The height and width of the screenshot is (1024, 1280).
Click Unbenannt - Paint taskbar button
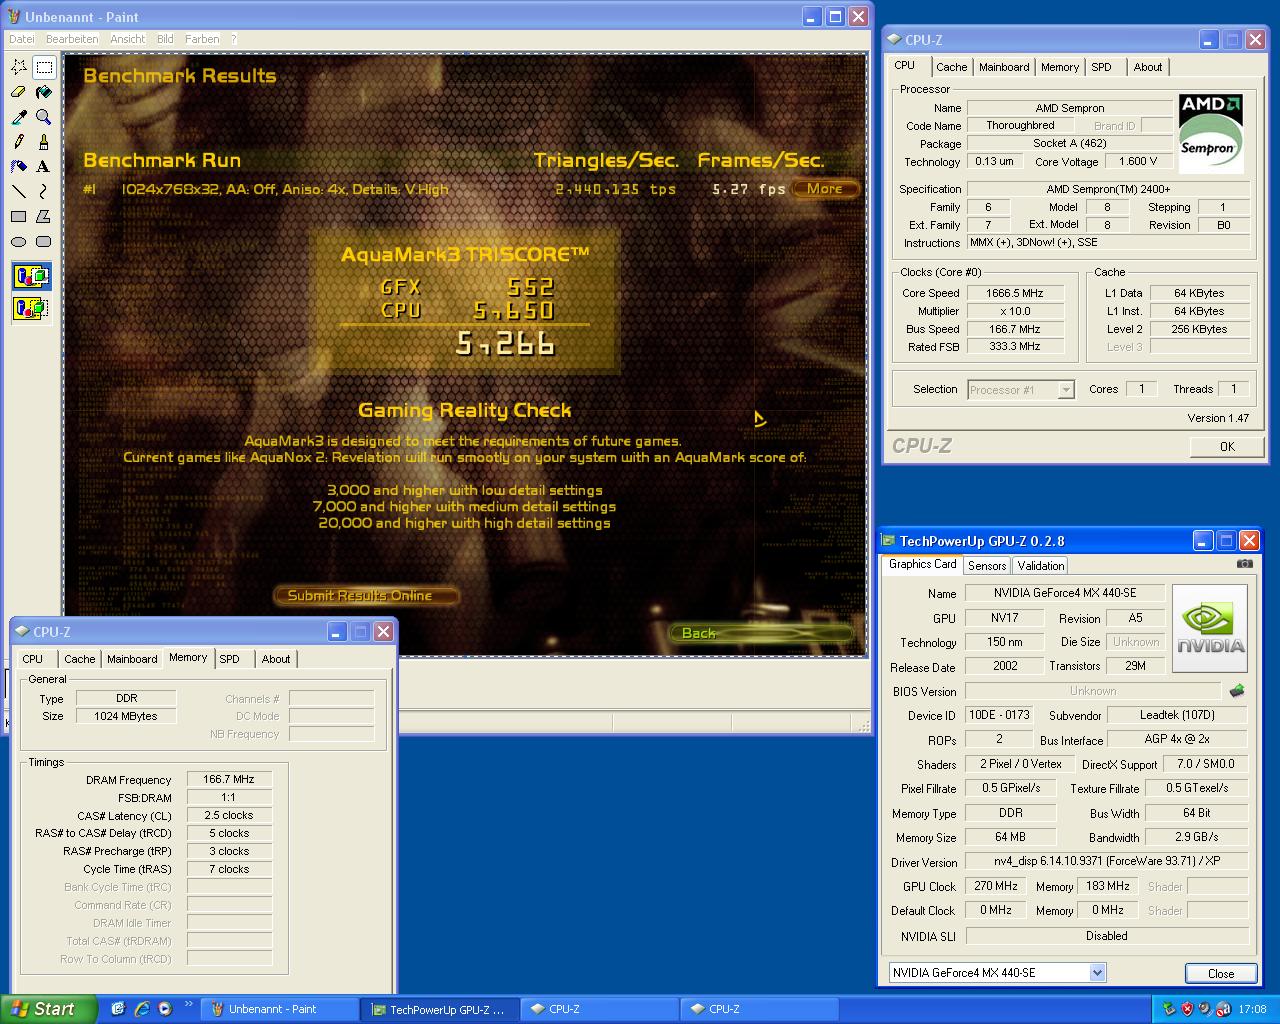(x=280, y=1009)
